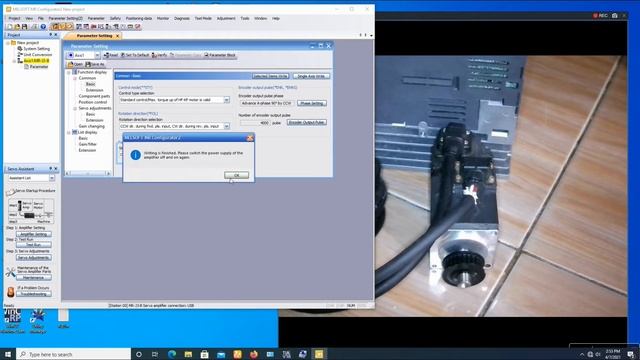Collapse the New project tree node

(x=8, y=43)
